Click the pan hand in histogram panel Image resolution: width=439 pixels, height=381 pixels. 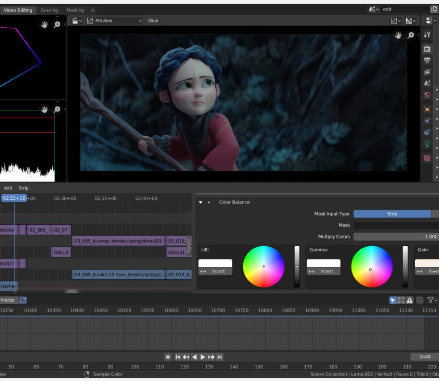tap(44, 109)
